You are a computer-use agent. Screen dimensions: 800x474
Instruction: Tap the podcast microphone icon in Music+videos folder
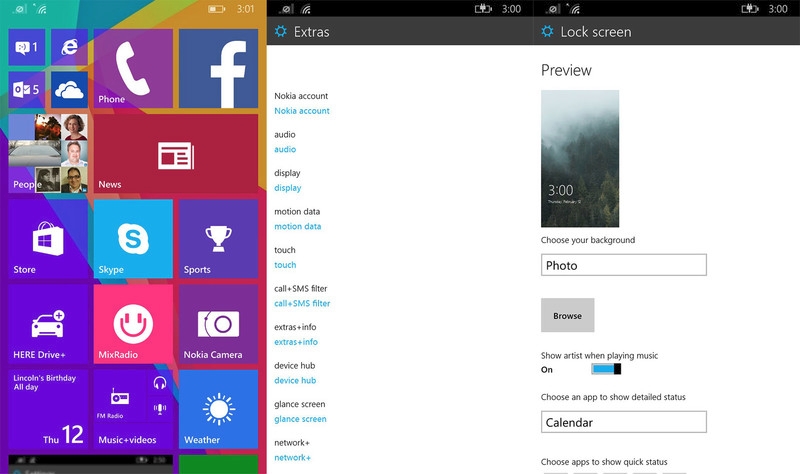(x=160, y=408)
